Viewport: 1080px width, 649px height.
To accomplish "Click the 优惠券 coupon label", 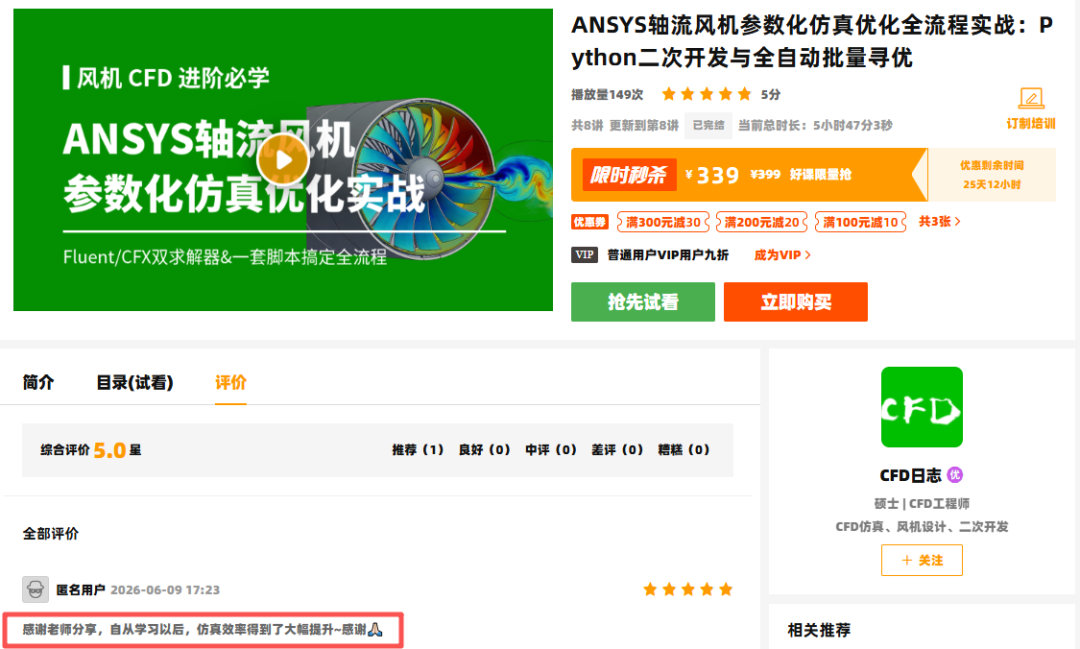I will (x=590, y=222).
